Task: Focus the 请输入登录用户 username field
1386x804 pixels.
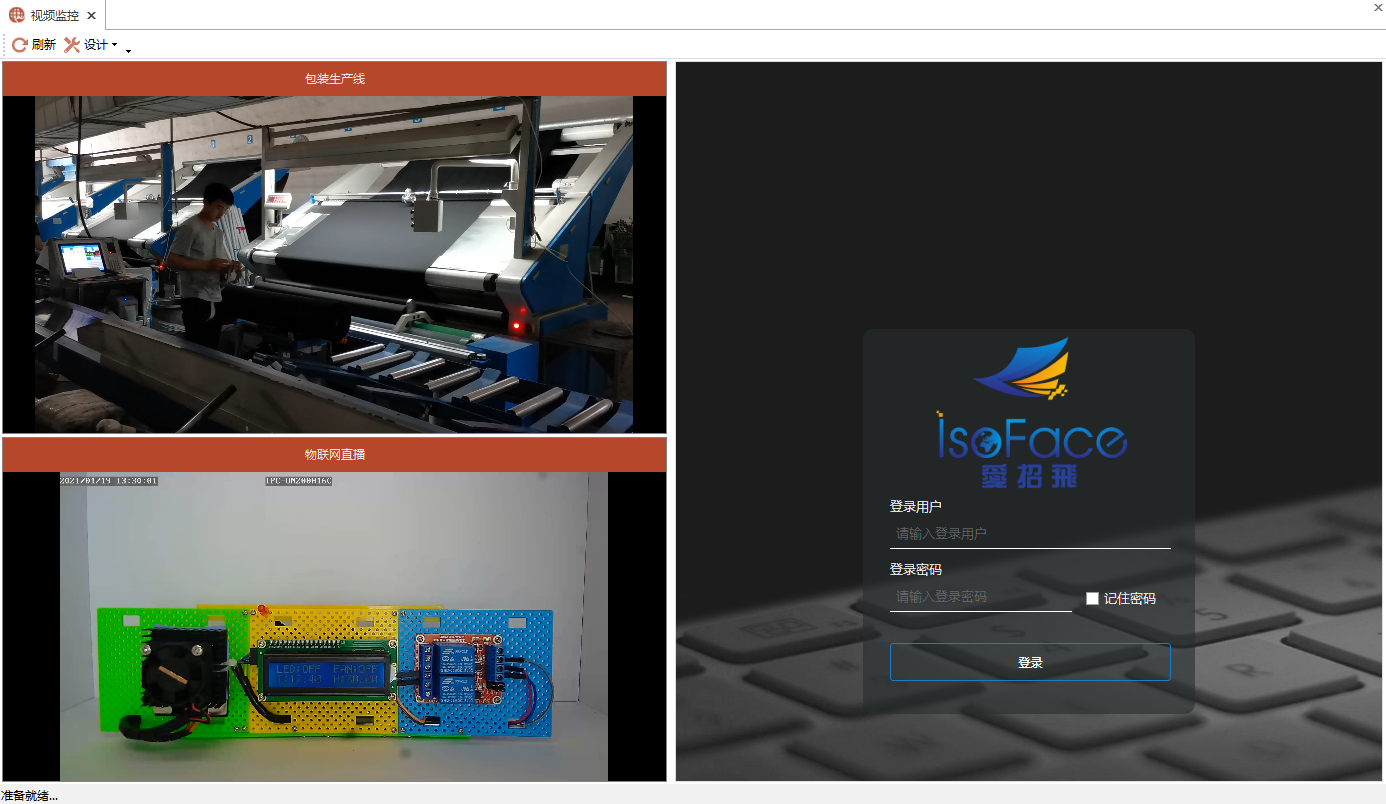Action: coord(1030,534)
